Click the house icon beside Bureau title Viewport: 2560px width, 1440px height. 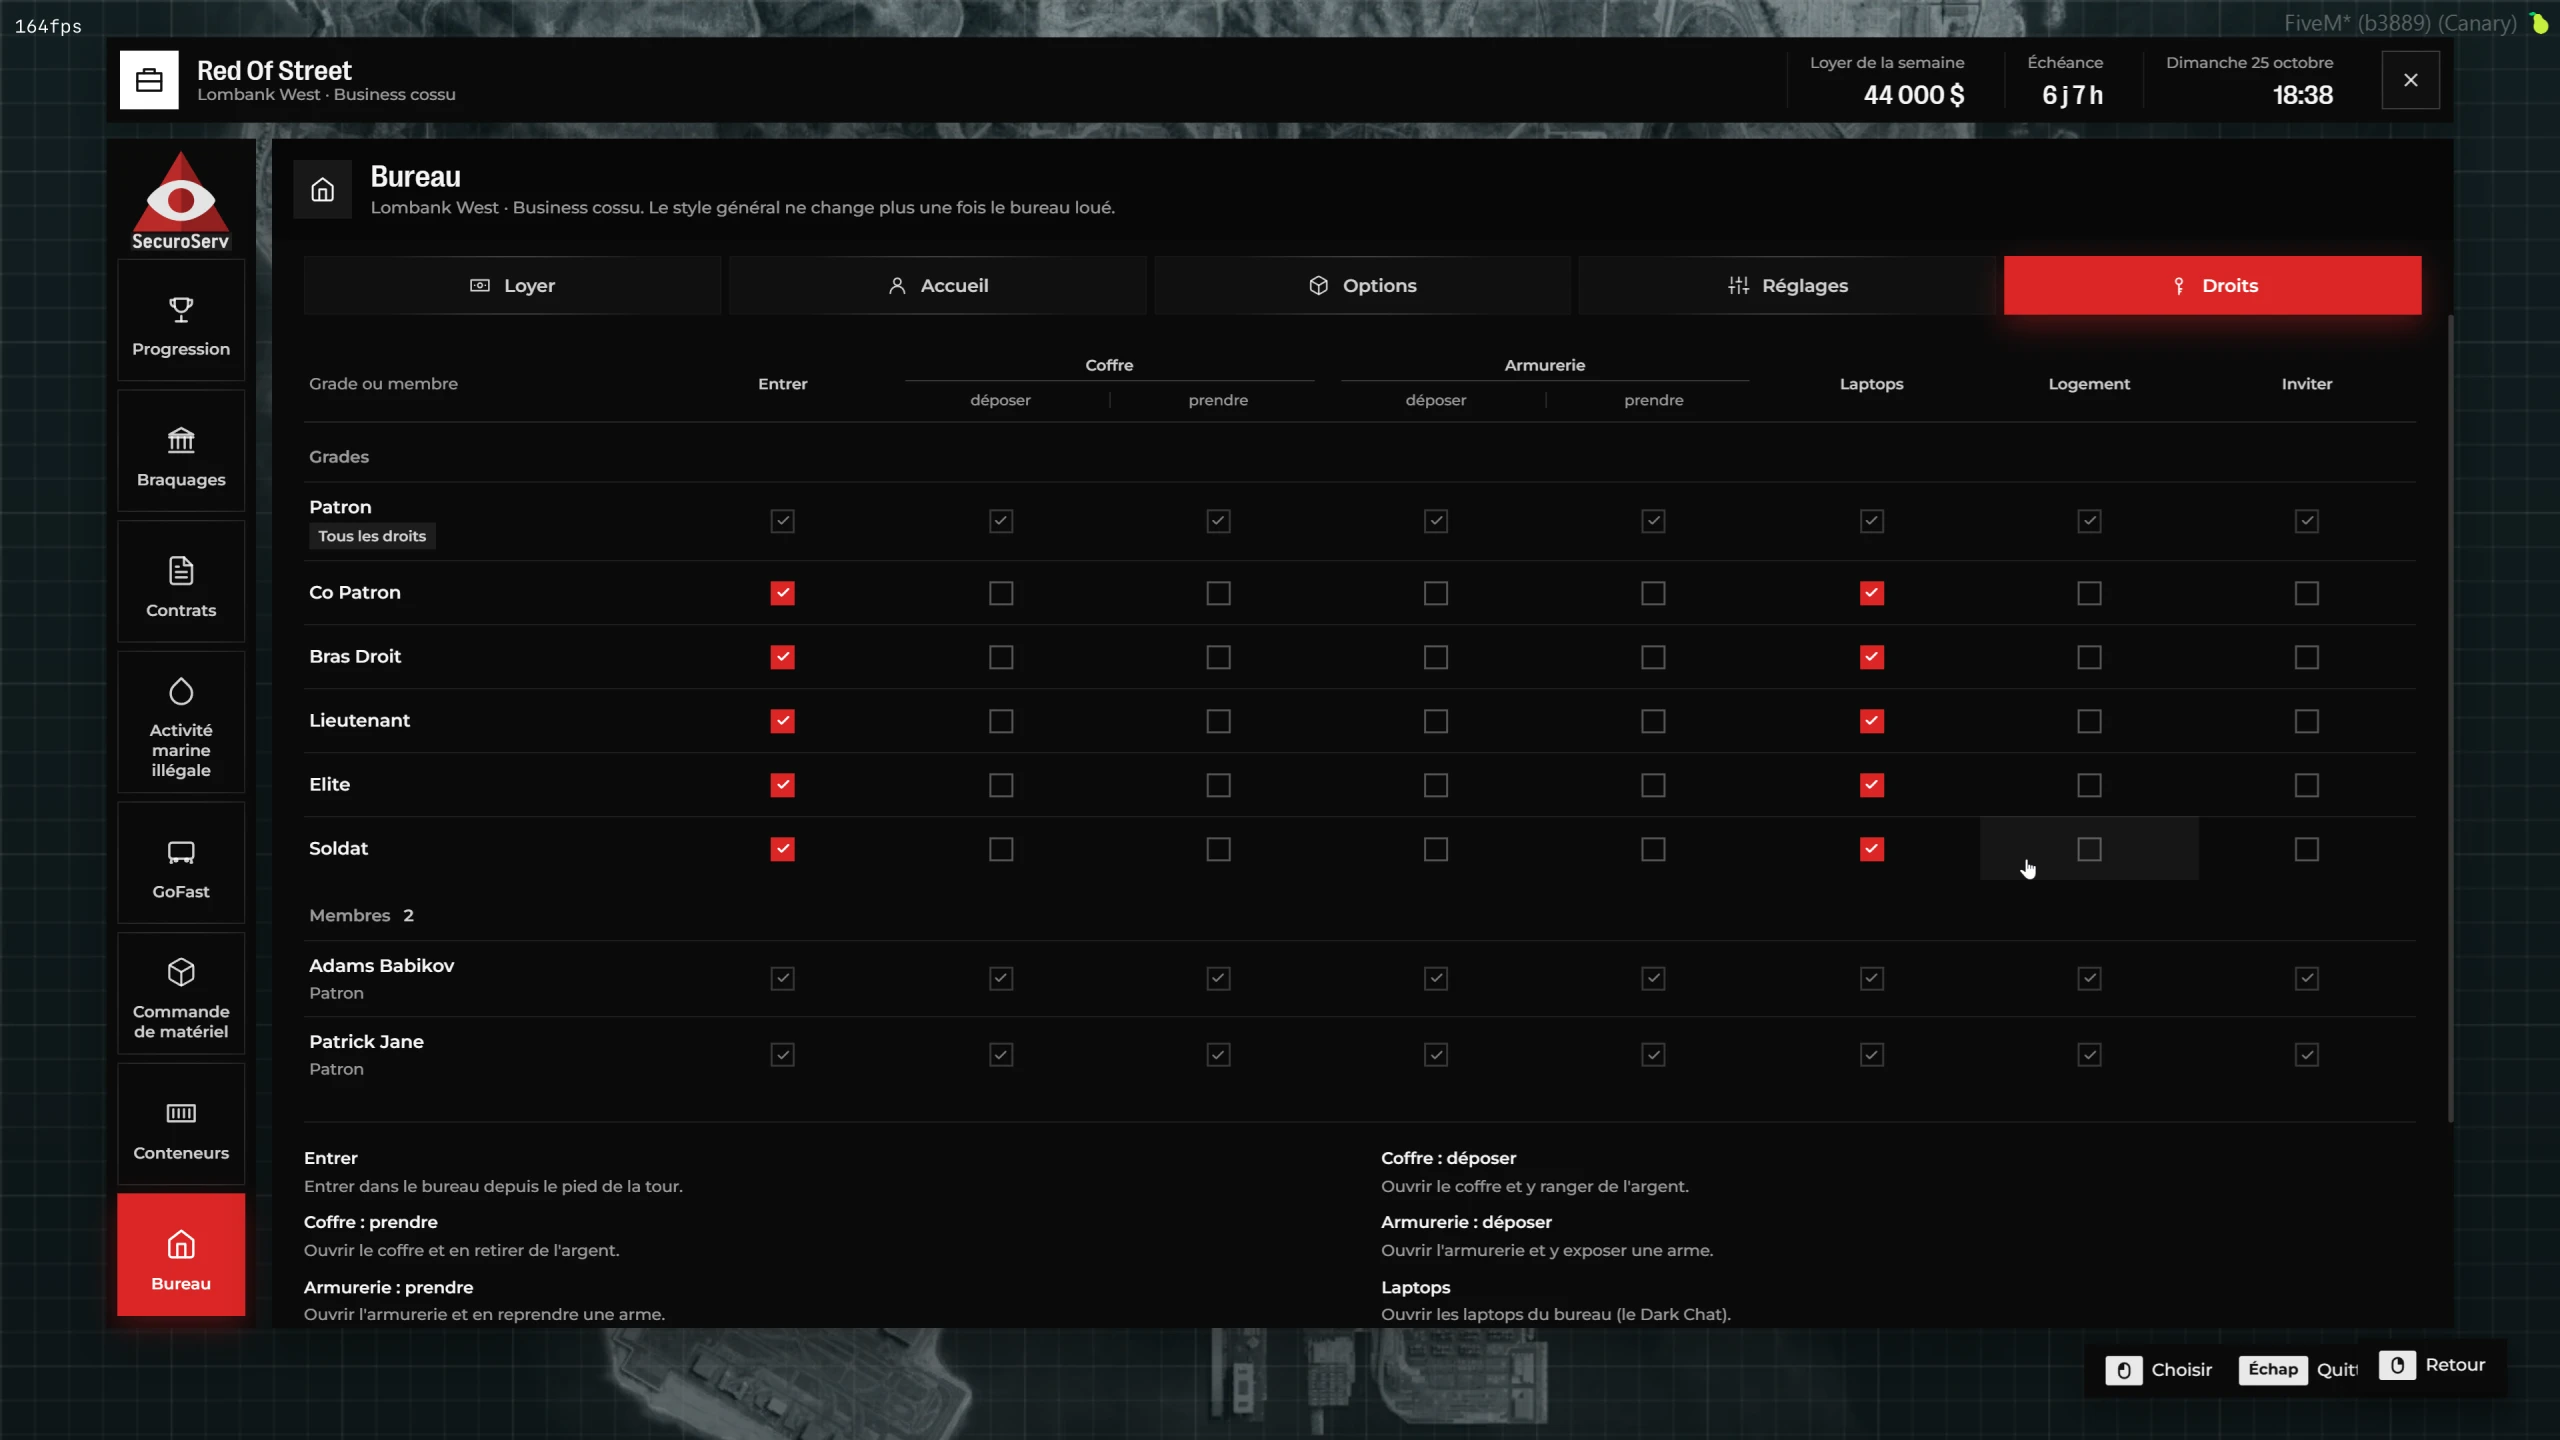pos(322,189)
